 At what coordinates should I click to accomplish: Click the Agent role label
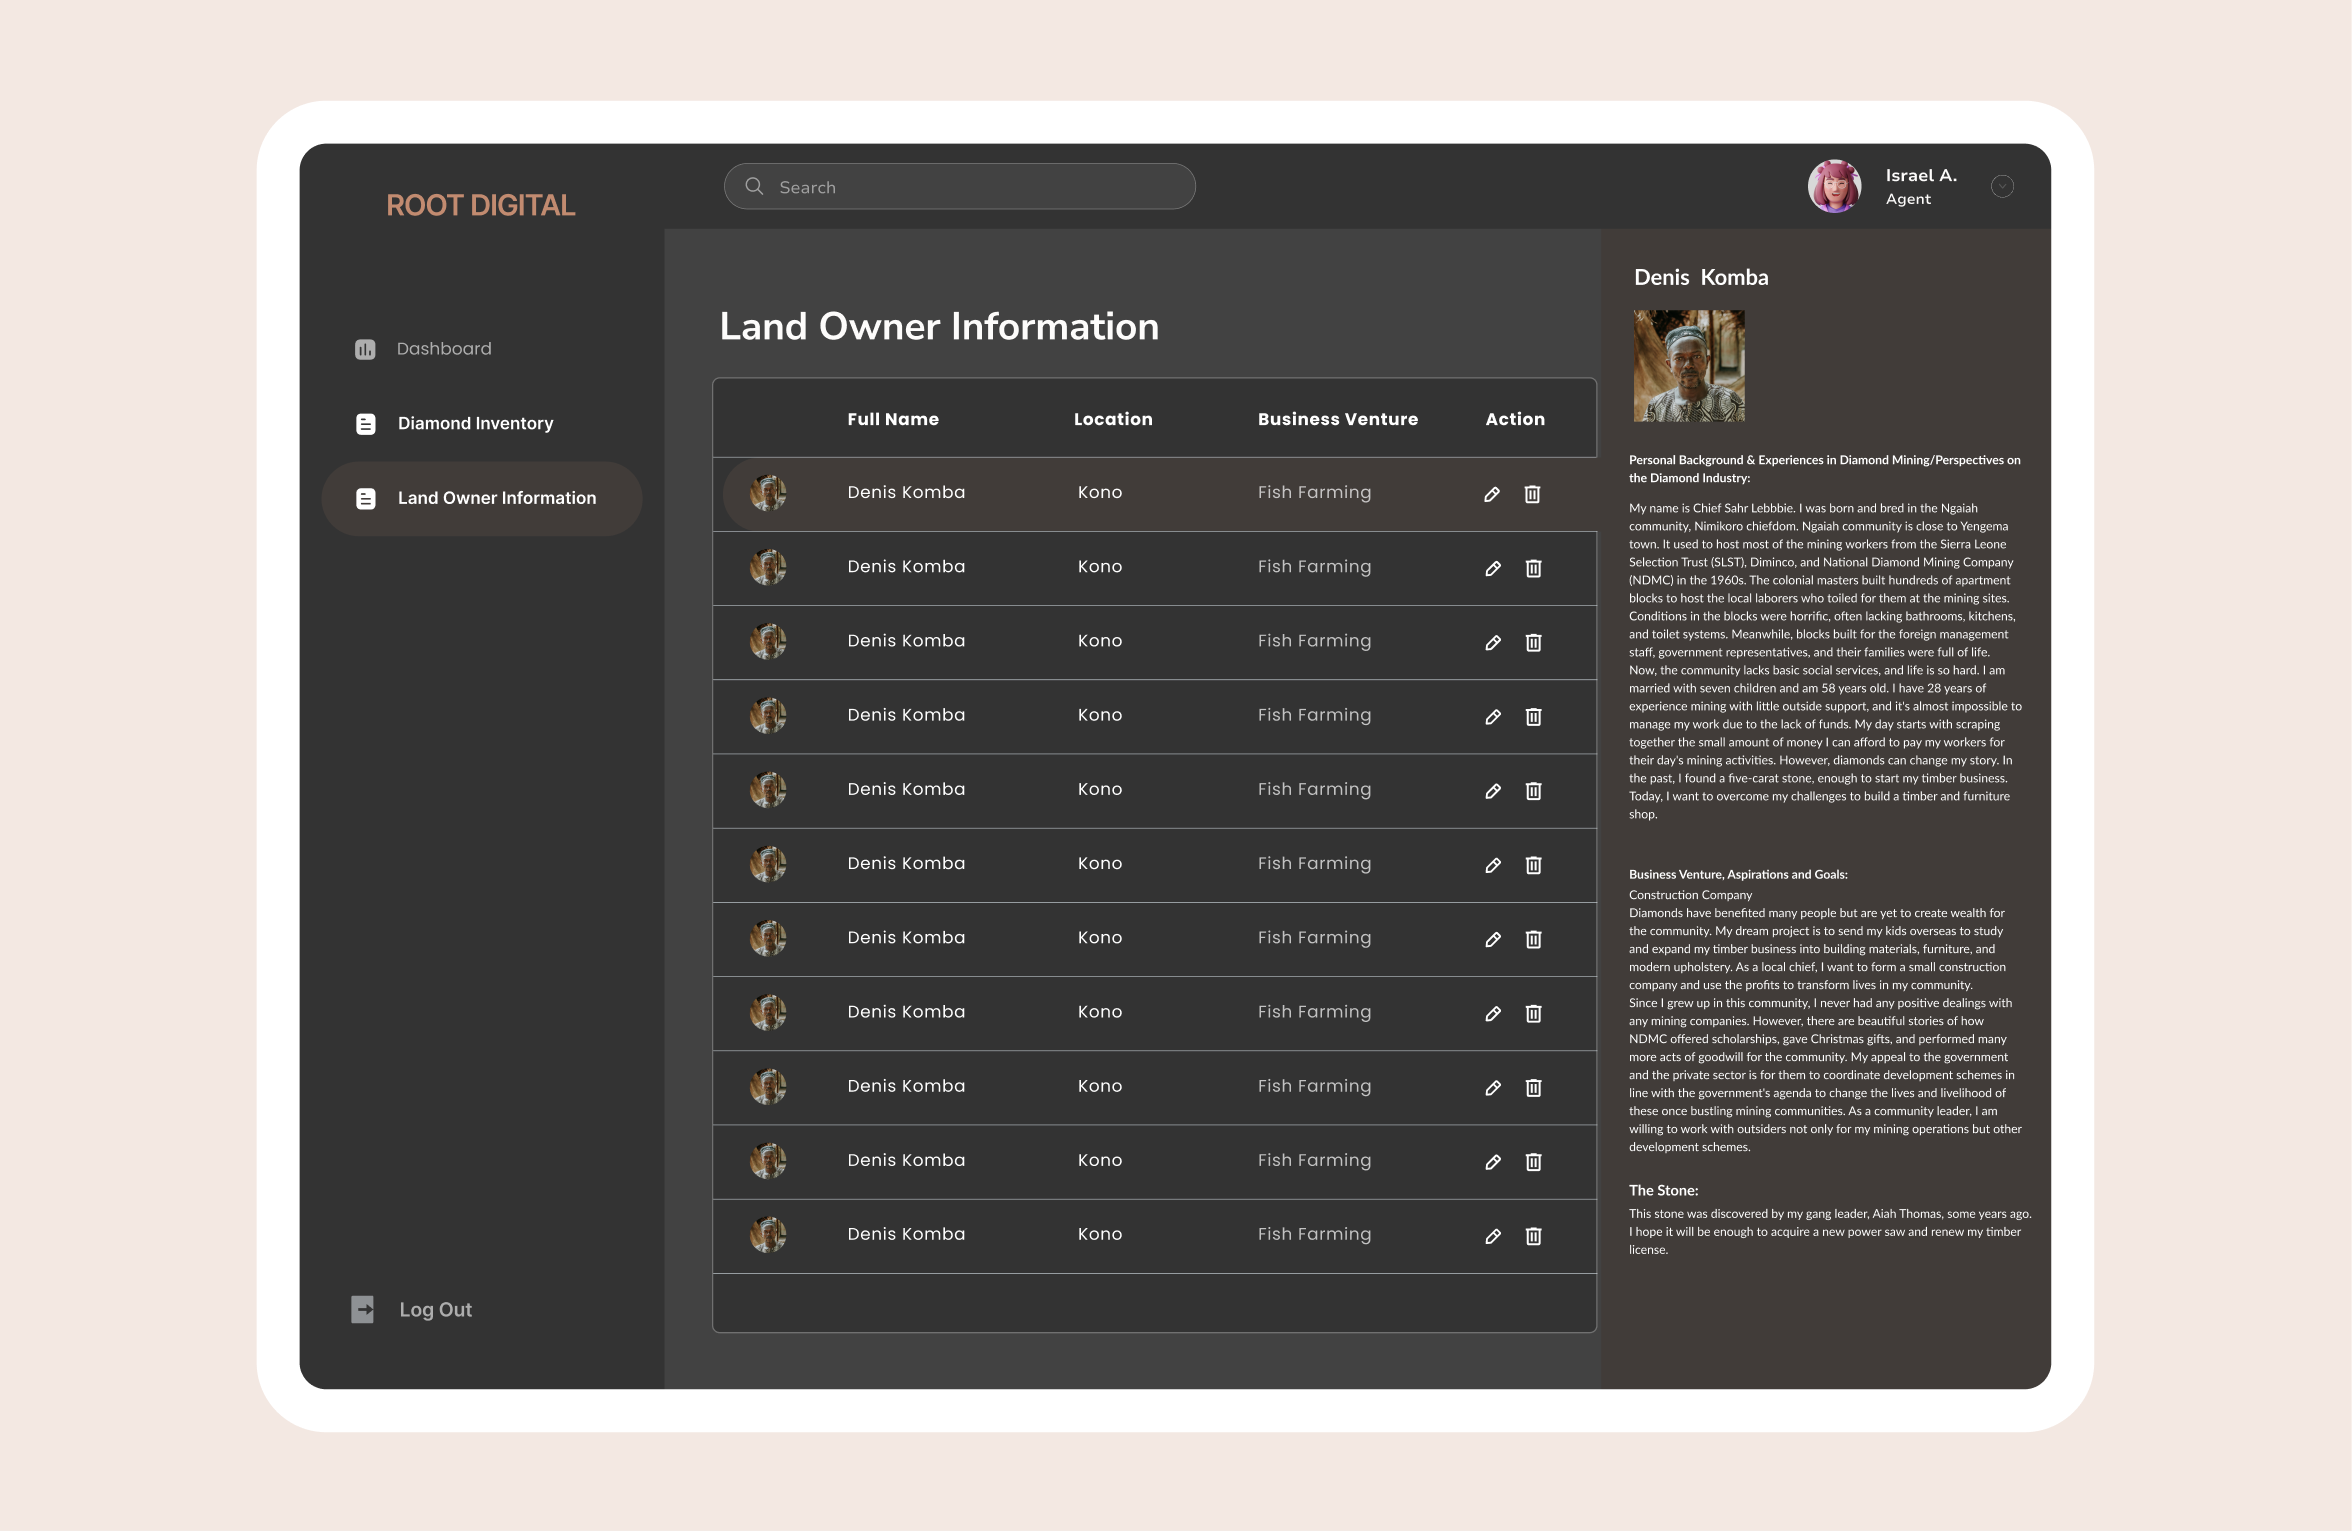coord(1908,199)
